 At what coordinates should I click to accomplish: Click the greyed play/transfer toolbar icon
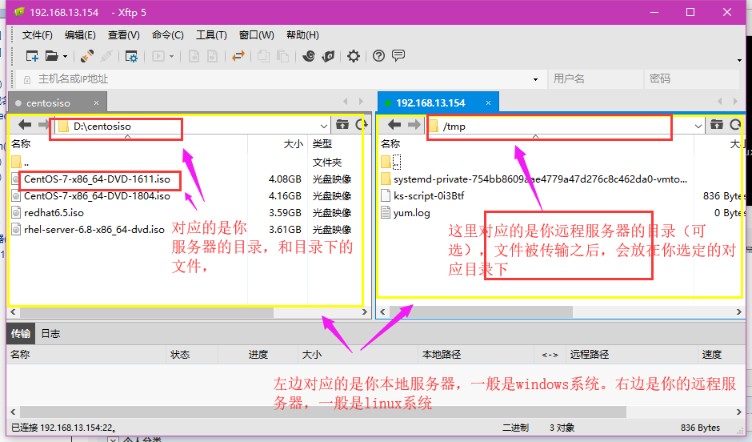[x=158, y=56]
